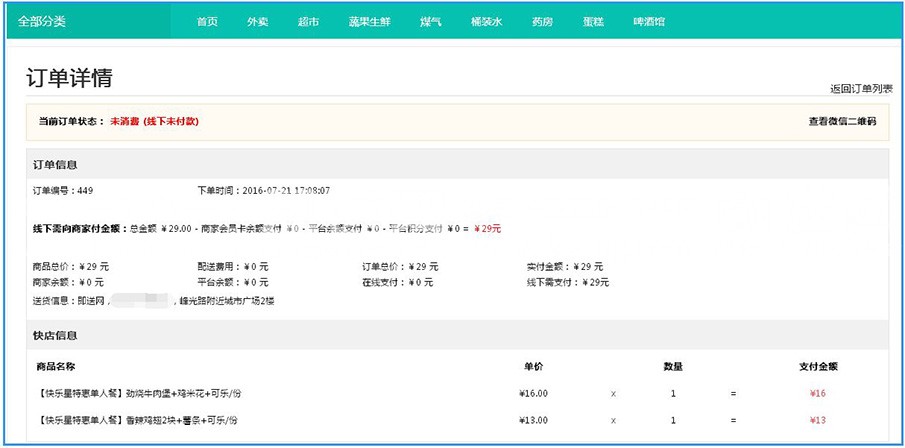Click the red ¥16 payment amount
Screen dimensions: 905x448
point(818,394)
